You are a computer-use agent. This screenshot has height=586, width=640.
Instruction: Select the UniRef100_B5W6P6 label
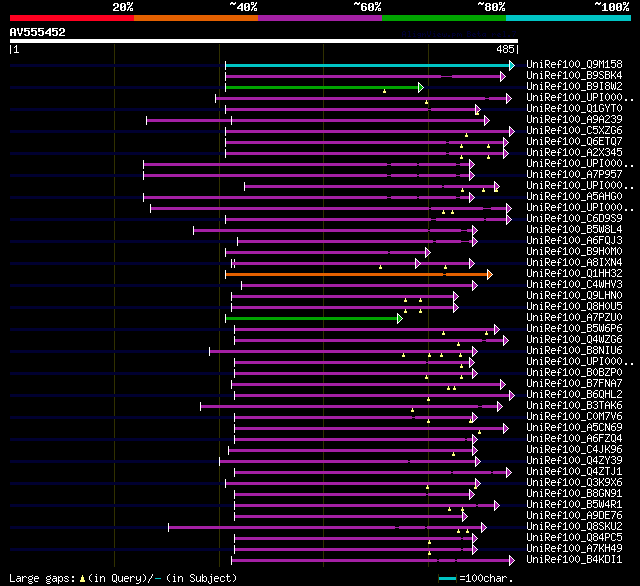574,329
